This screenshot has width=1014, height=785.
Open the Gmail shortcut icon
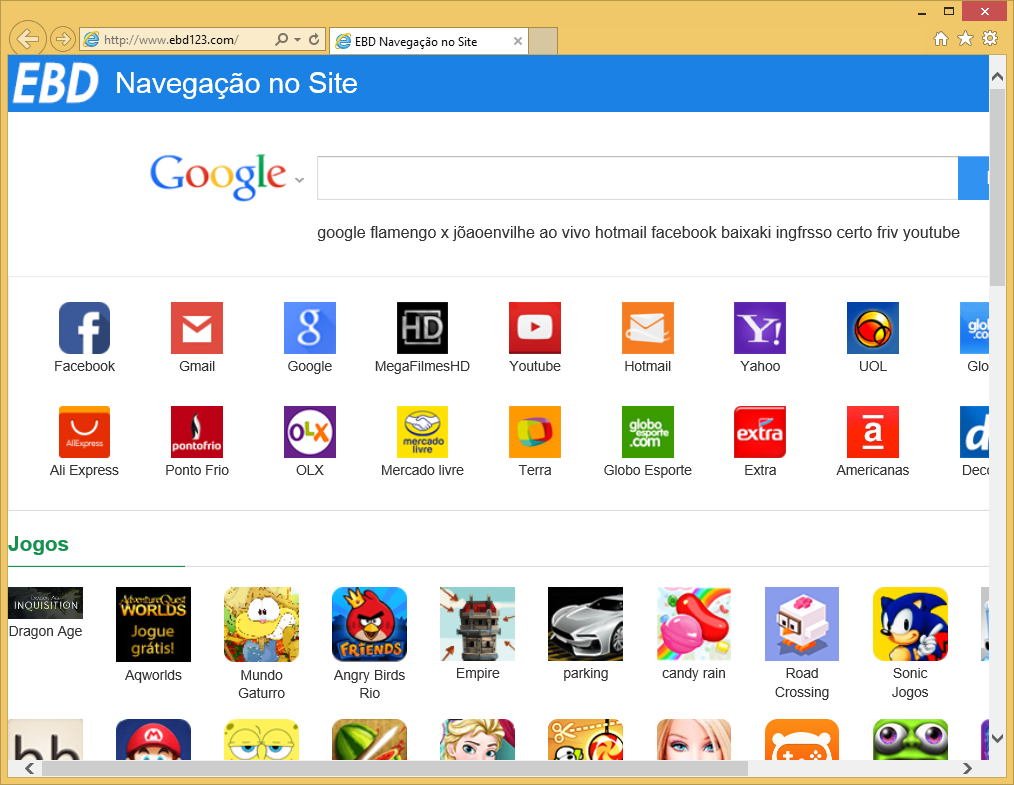[x=197, y=328]
